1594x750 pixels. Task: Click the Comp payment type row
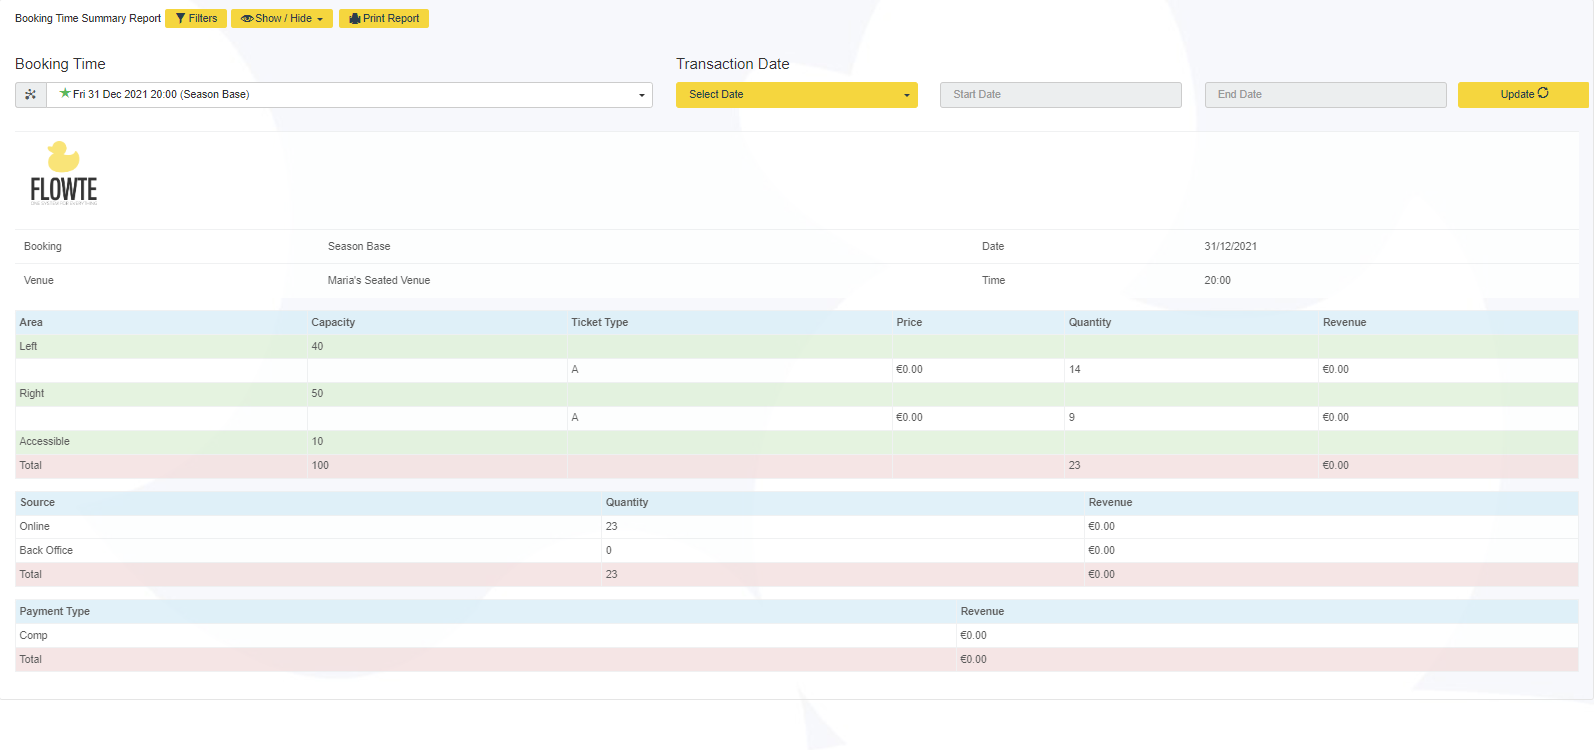click(797, 636)
